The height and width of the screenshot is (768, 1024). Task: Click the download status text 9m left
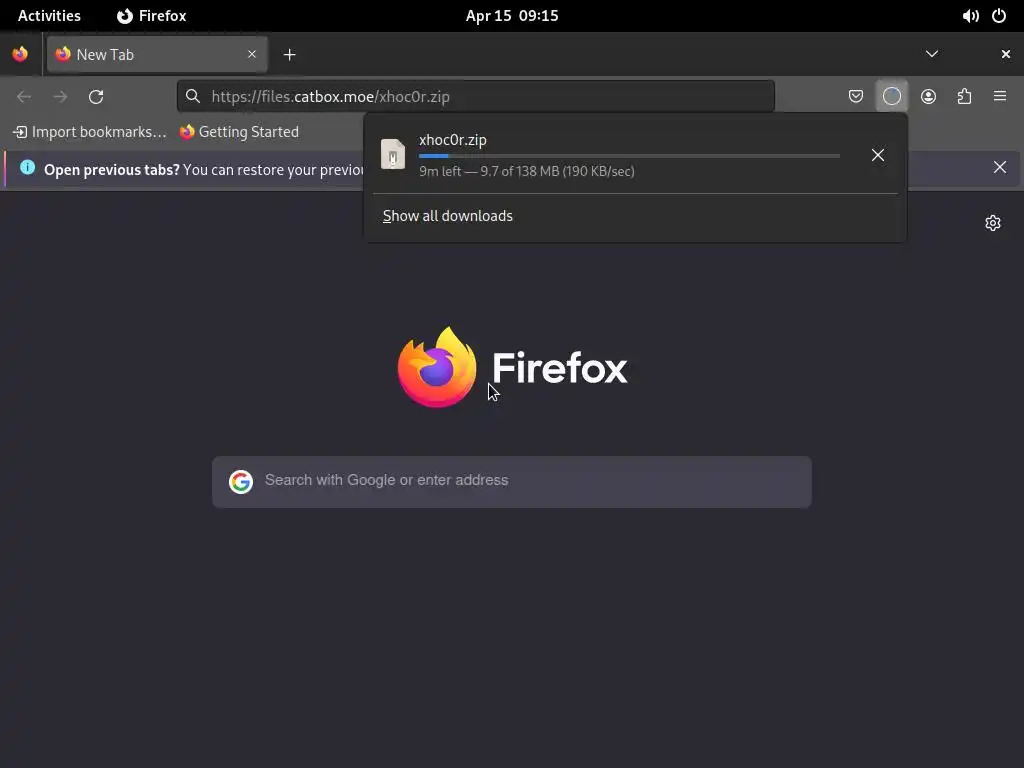526,171
